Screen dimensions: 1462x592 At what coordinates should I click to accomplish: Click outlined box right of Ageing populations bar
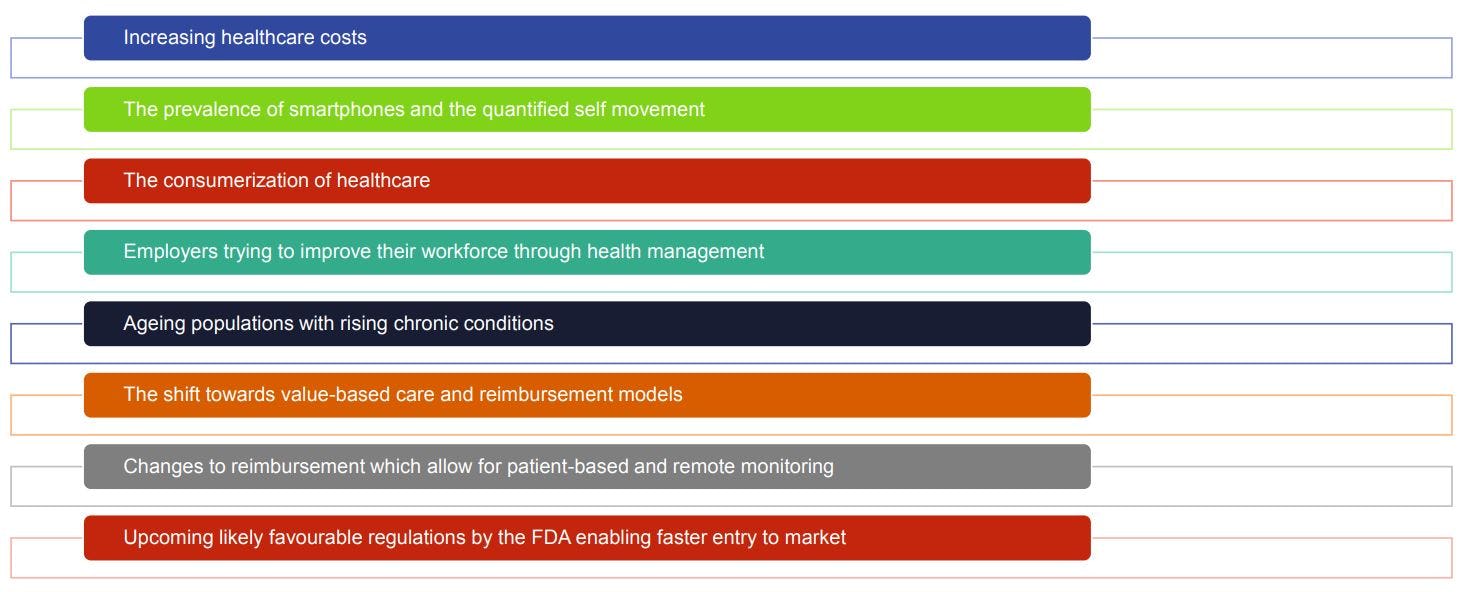point(1271,344)
